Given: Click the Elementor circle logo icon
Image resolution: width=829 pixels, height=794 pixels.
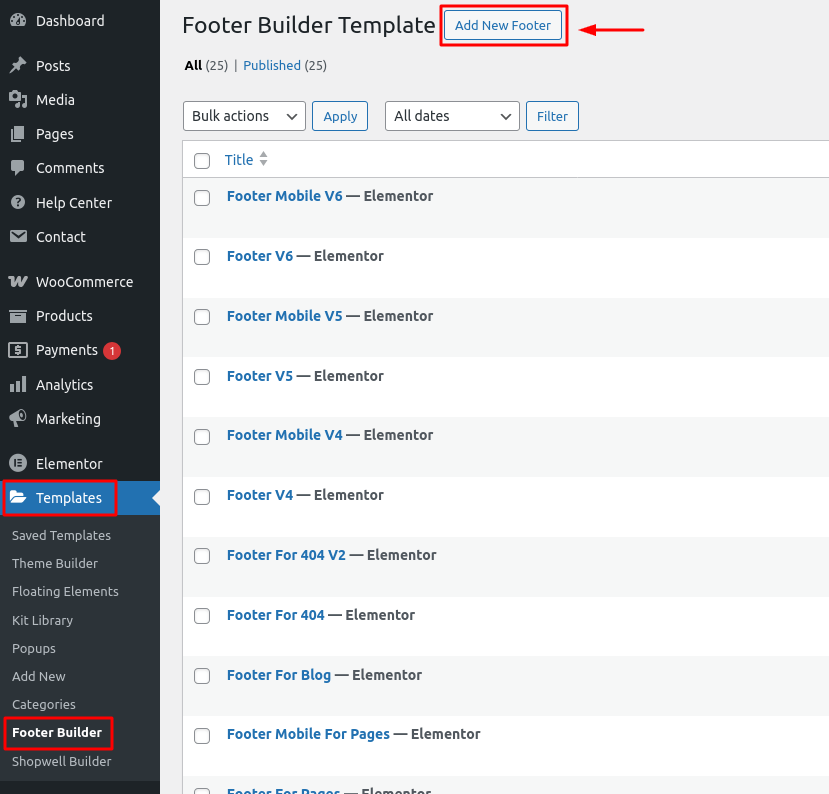Looking at the screenshot, I should [x=18, y=464].
